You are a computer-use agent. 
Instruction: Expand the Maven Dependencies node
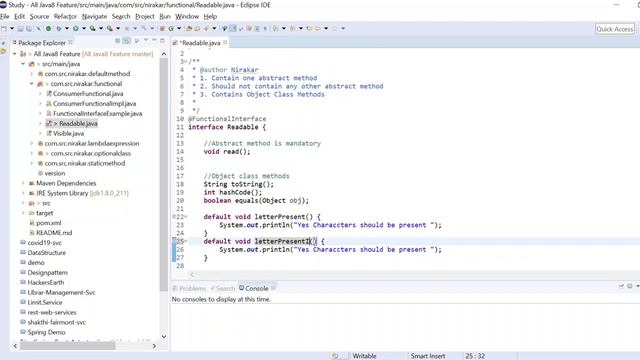pyautogui.click(x=23, y=183)
